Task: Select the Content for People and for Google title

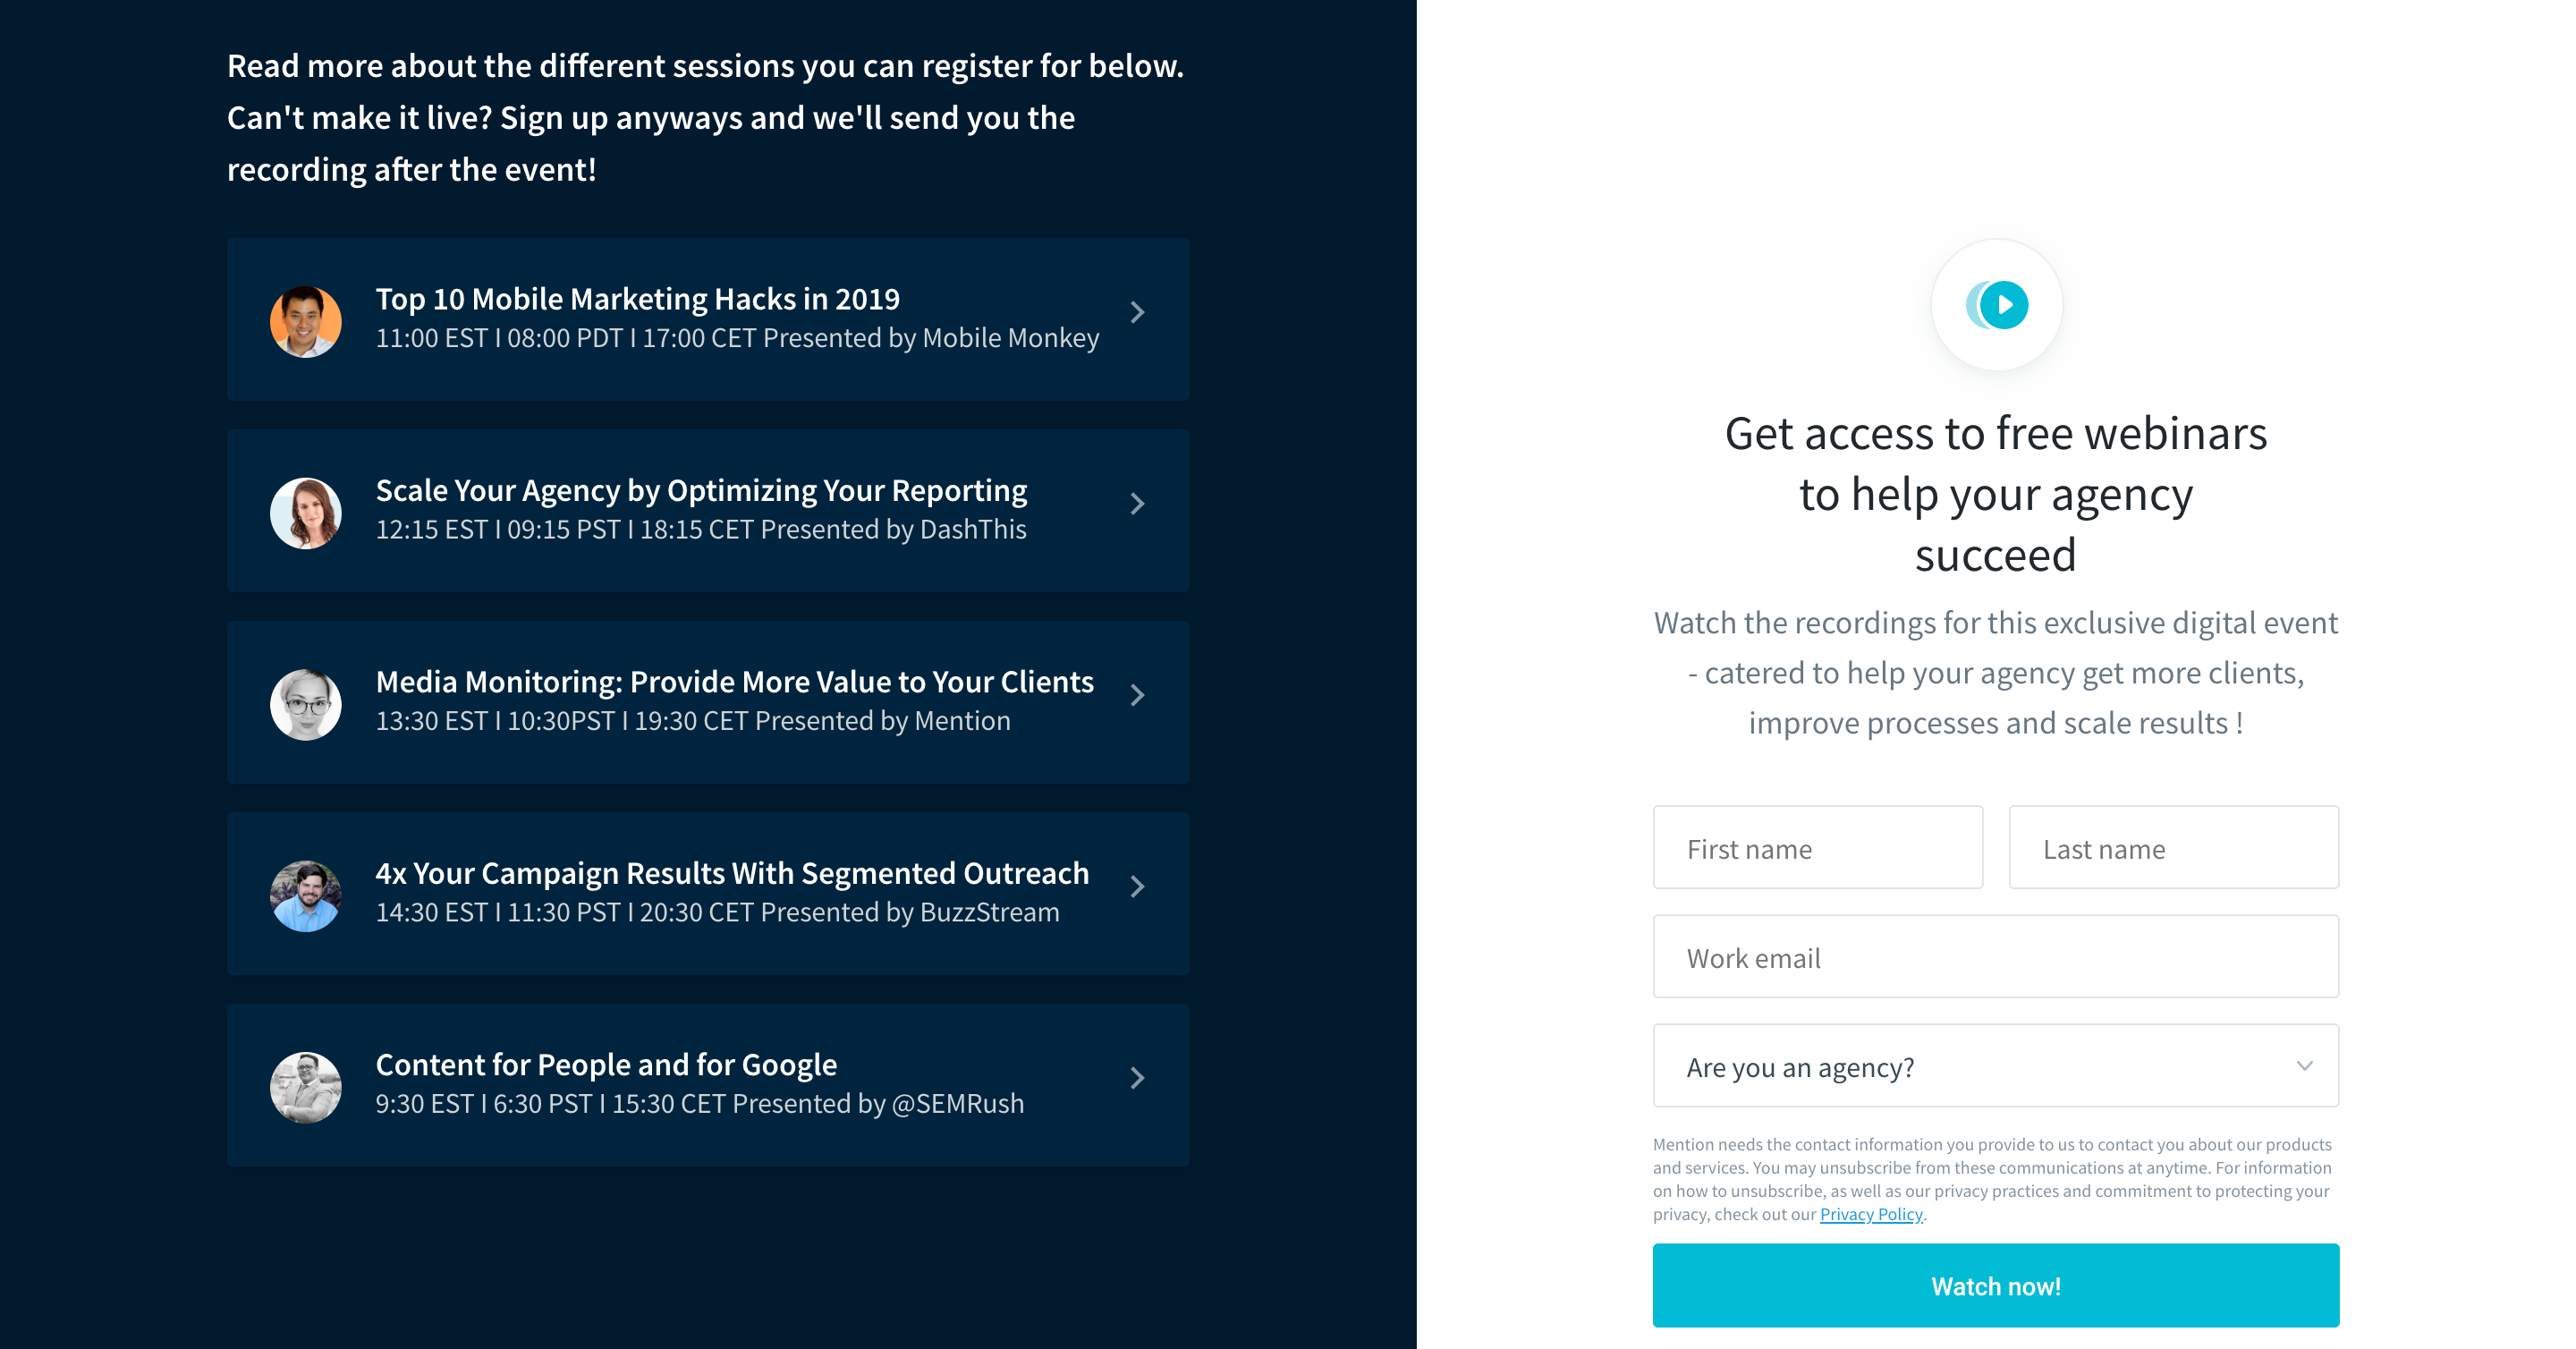Action: pos(606,1065)
